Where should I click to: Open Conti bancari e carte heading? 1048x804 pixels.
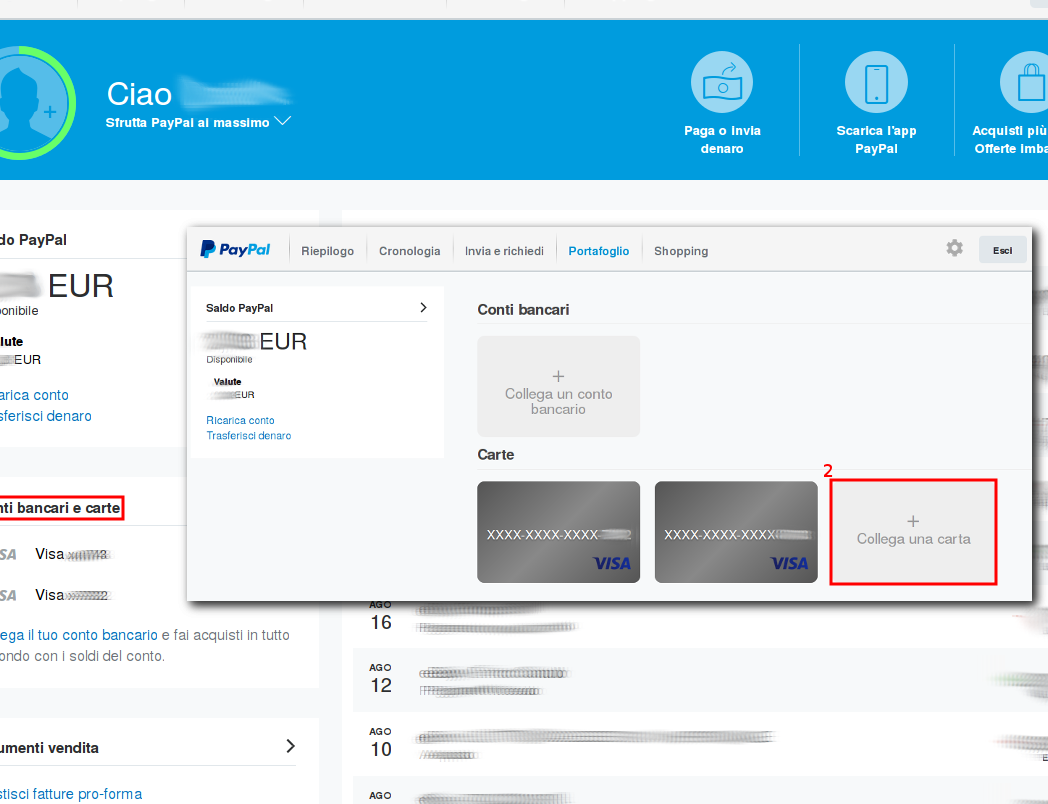pos(60,508)
